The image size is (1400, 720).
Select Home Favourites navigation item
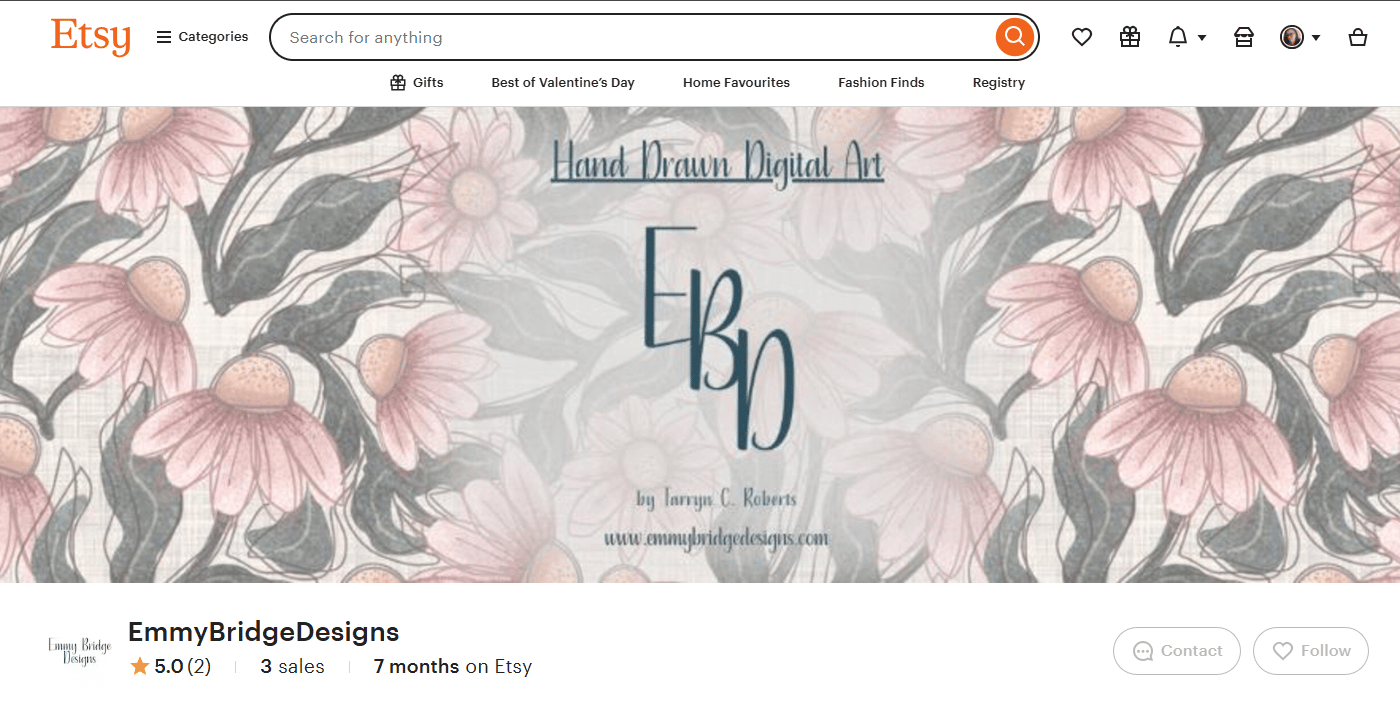736,82
